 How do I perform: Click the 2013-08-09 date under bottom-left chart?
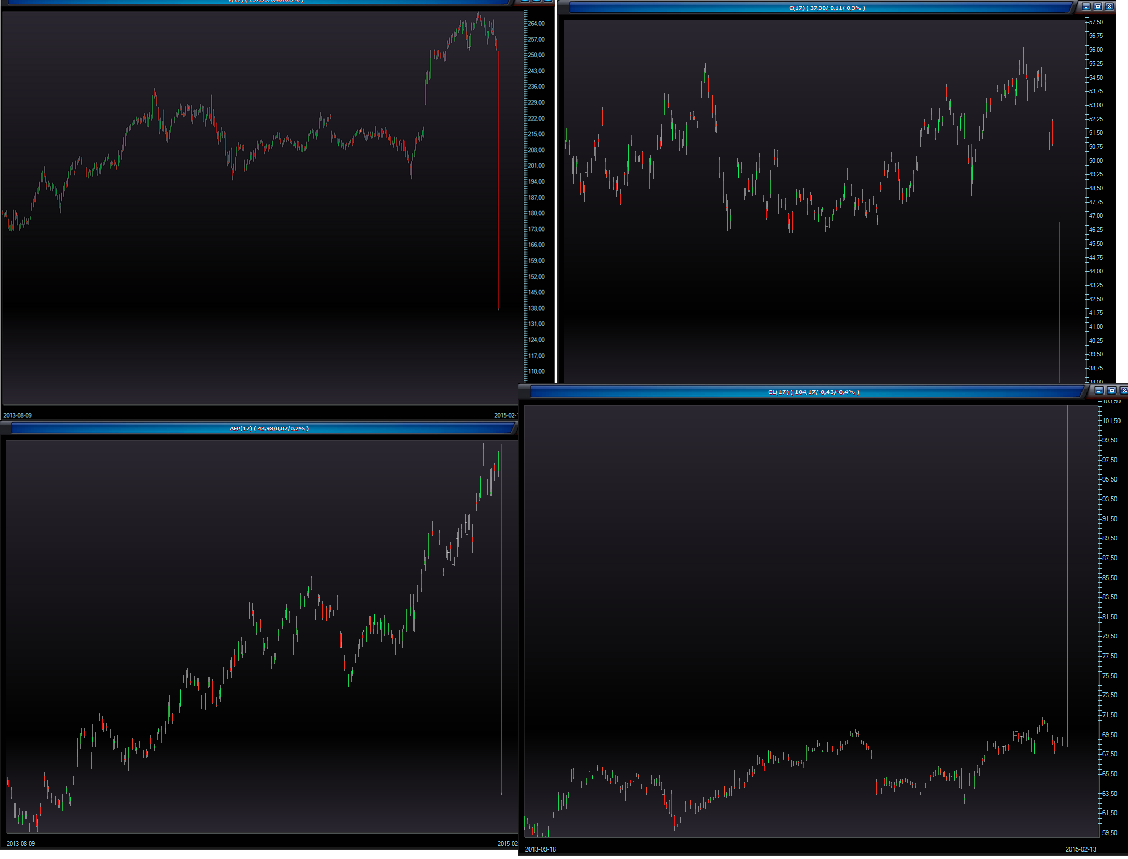click(19, 844)
